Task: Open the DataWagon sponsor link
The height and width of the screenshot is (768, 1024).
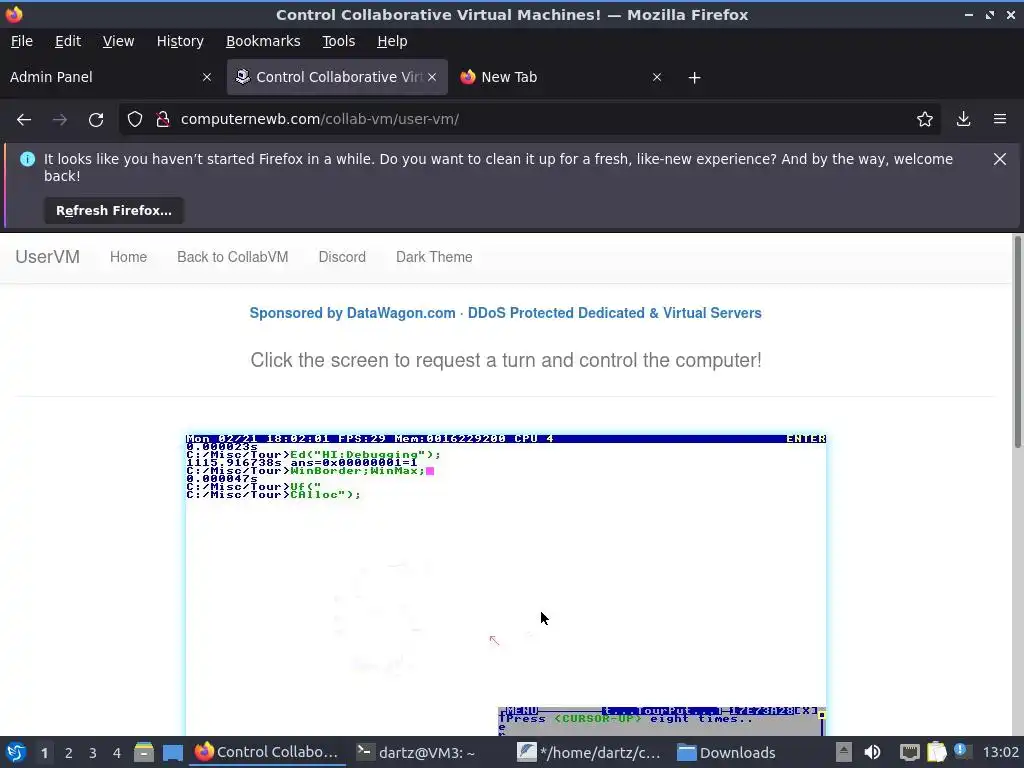Action: coord(505,313)
